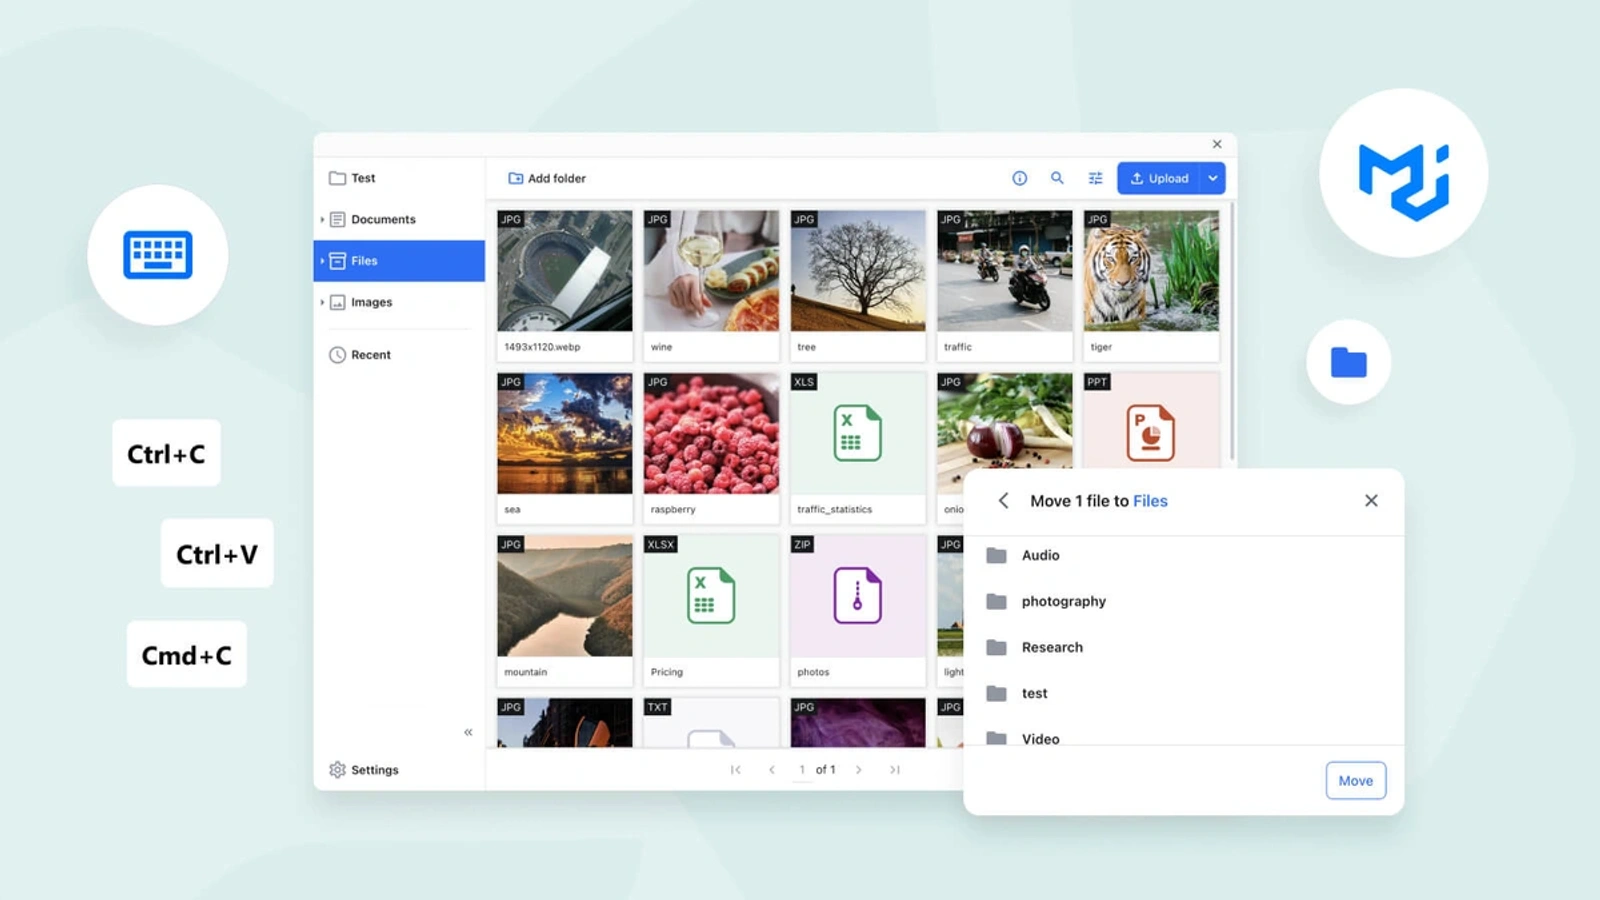This screenshot has width=1600, height=900.
Task: Select the wine image thumbnail
Action: (x=711, y=271)
